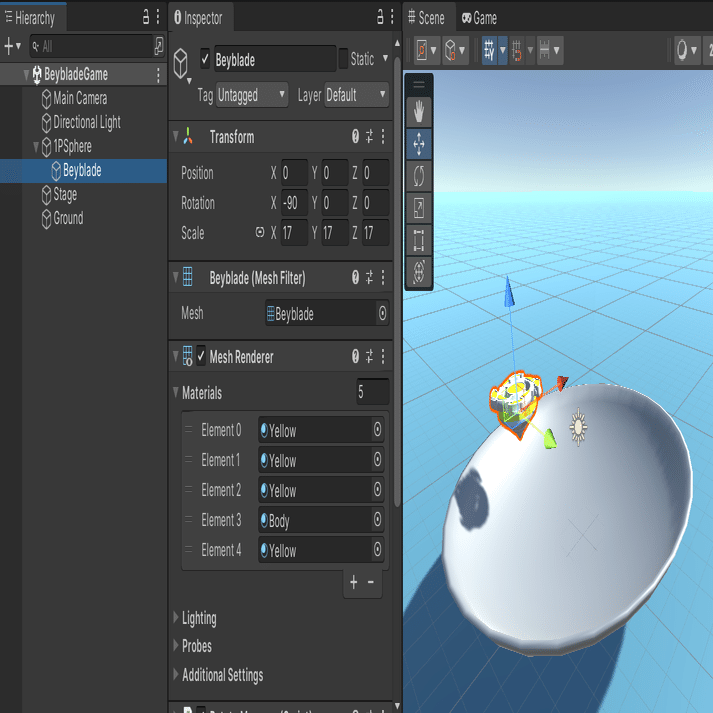Image resolution: width=713 pixels, height=713 pixels.
Task: Expand the Probes section
Action: (176, 645)
